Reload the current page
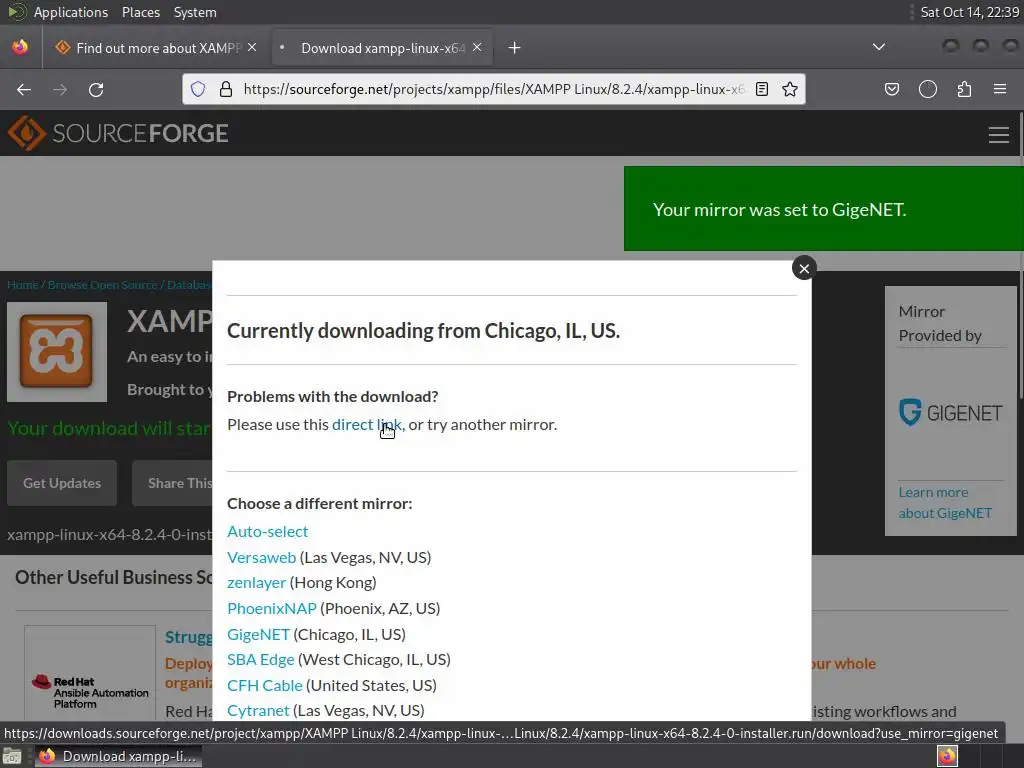The height and width of the screenshot is (768, 1024). 96,89
